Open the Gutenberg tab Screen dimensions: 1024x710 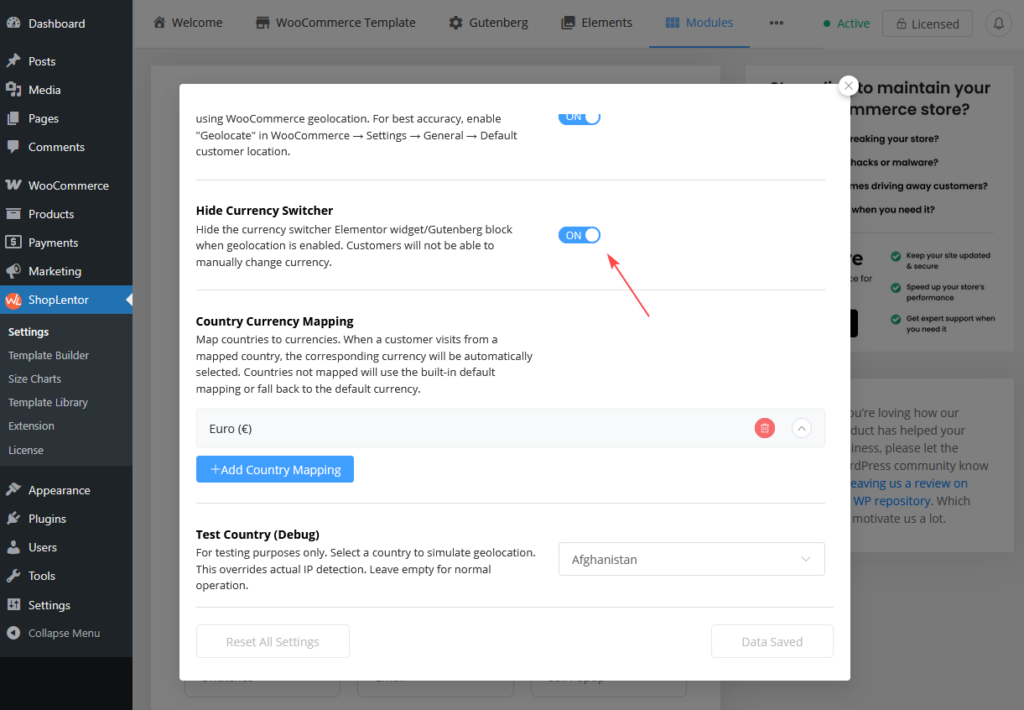coord(488,23)
